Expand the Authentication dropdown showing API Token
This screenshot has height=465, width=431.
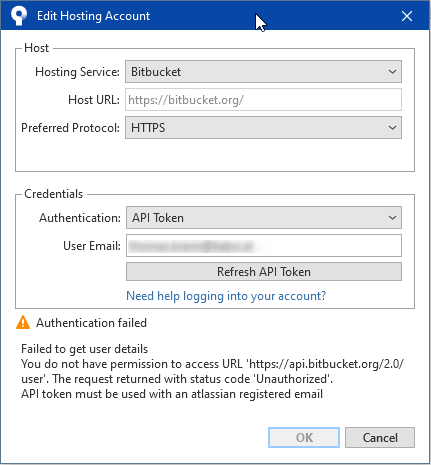click(x=264, y=218)
